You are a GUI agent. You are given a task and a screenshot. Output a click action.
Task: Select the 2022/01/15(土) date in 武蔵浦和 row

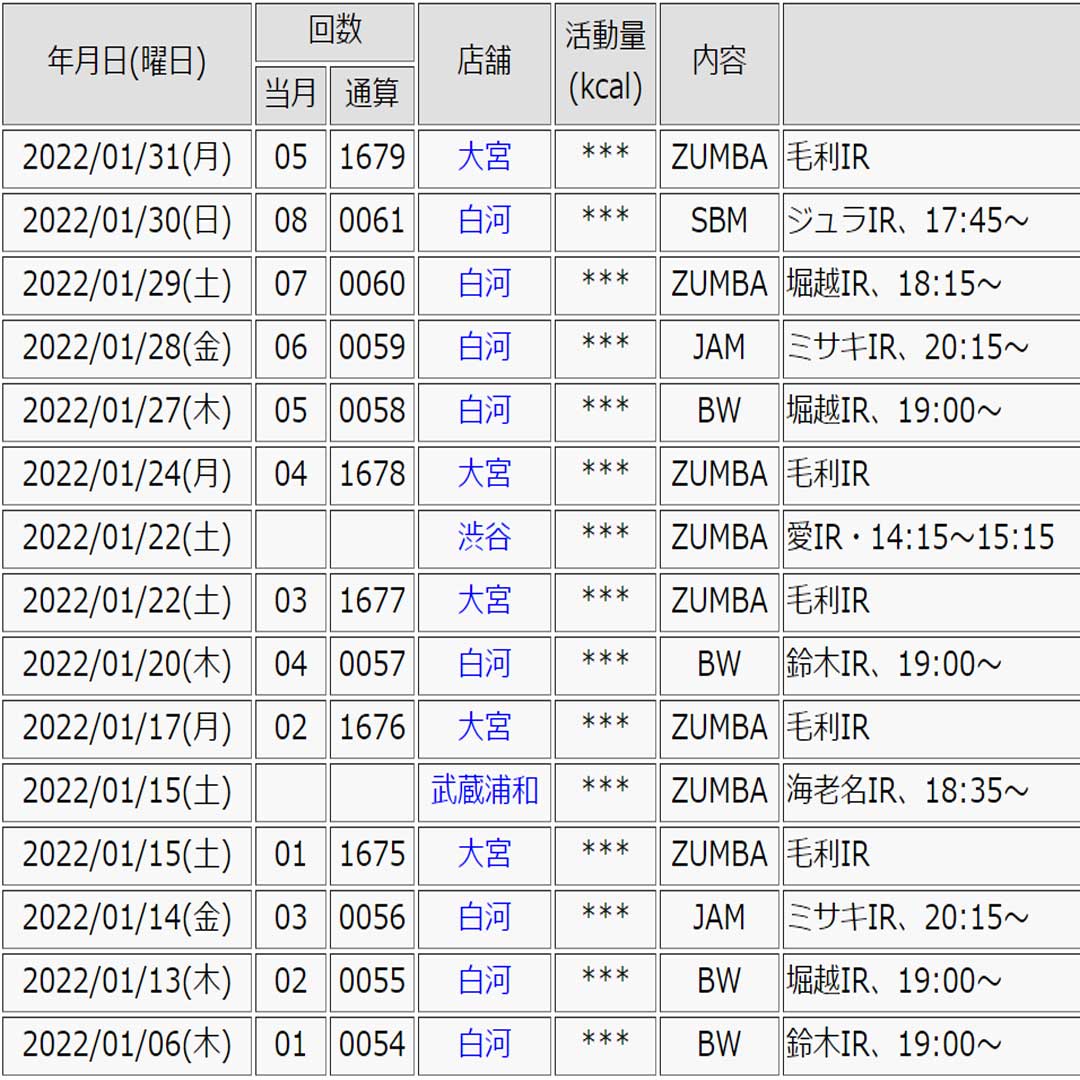click(x=127, y=792)
